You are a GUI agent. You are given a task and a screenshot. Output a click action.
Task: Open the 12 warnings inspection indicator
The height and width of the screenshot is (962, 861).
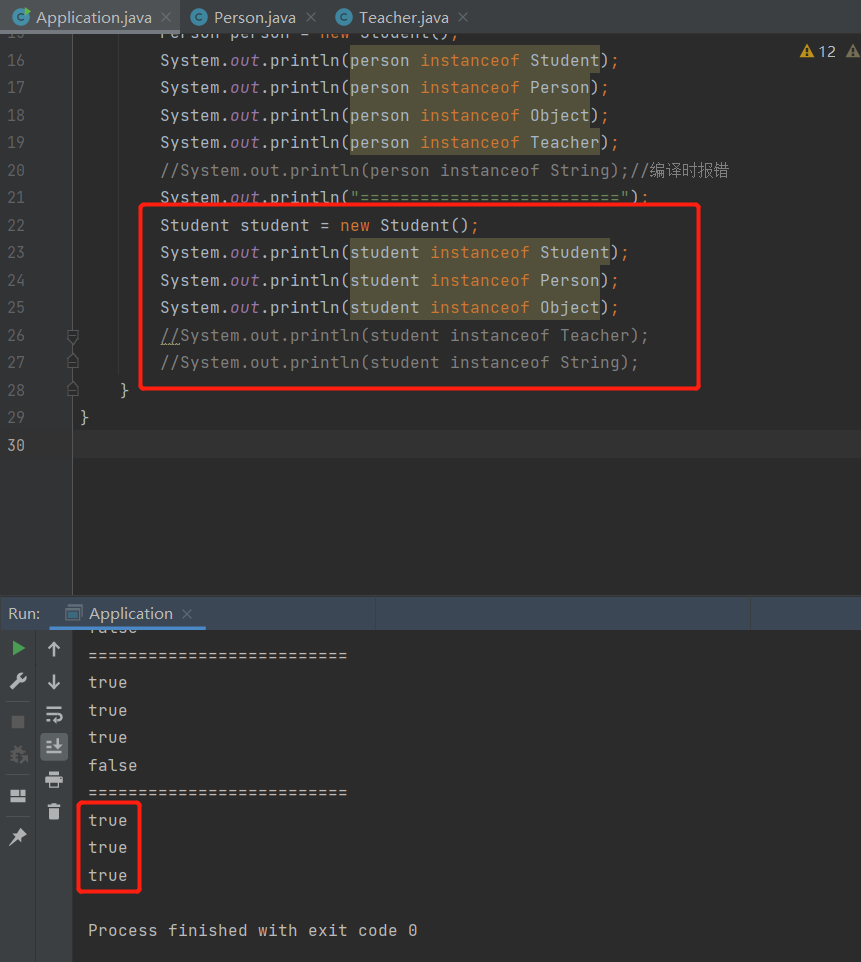(818, 52)
